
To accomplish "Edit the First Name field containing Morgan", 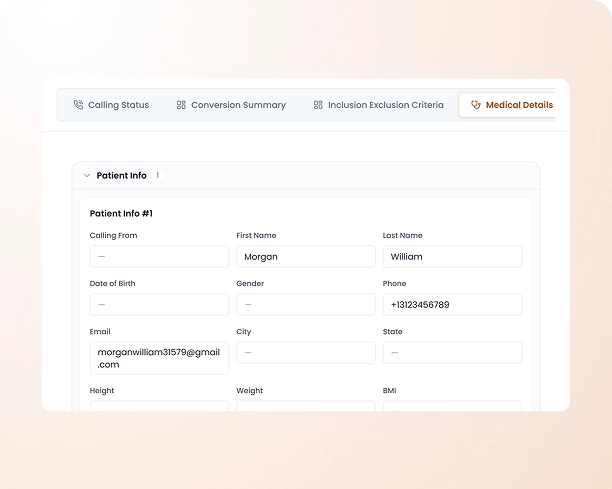I will [306, 256].
